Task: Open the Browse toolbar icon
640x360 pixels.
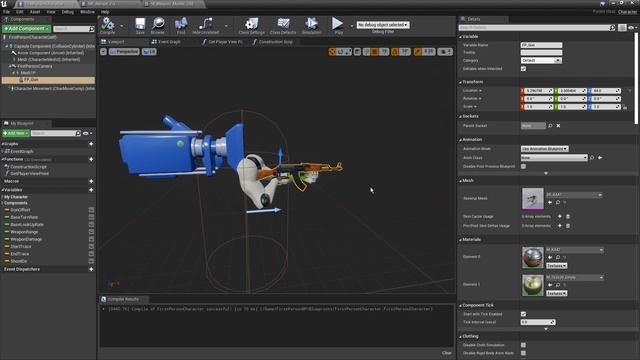Action: (x=158, y=25)
